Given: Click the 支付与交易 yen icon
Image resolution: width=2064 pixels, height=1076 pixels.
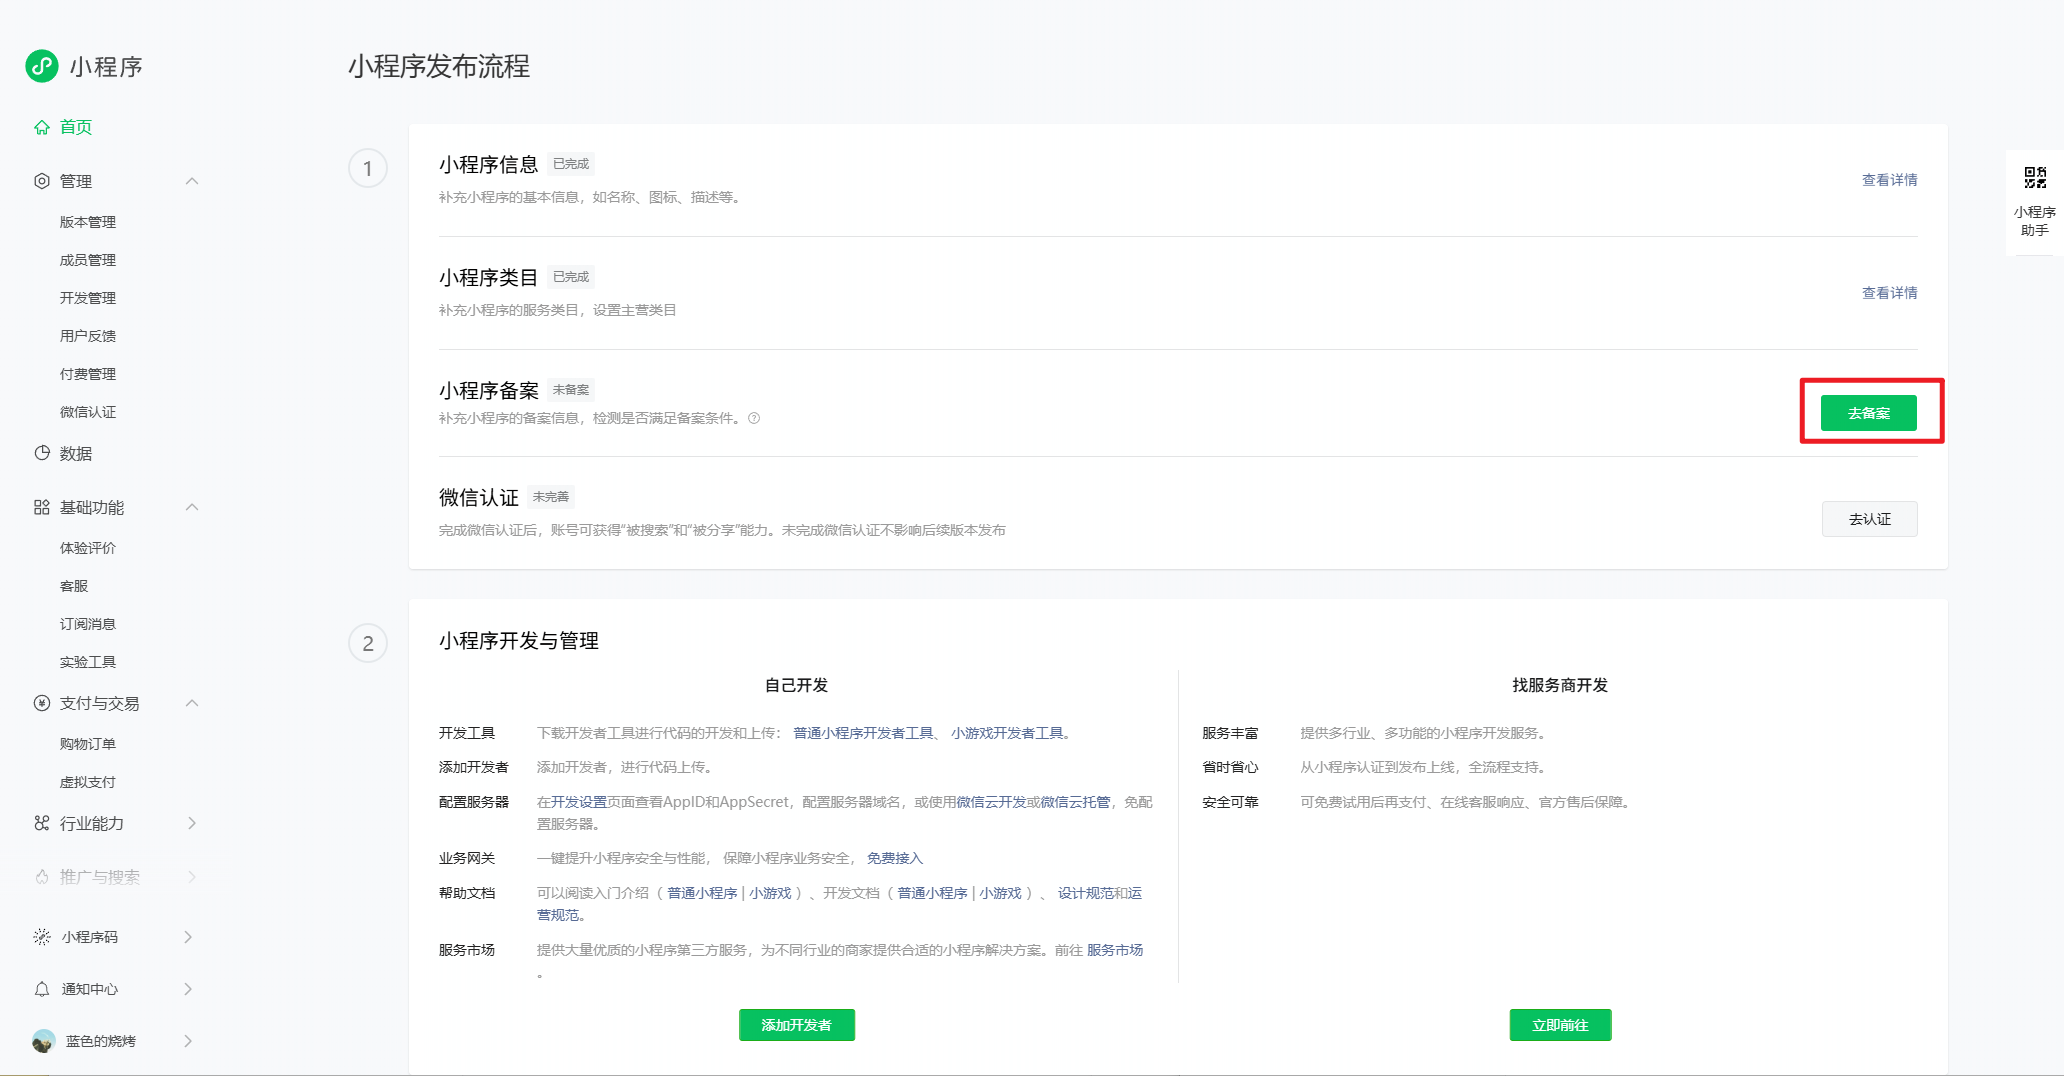Looking at the screenshot, I should click(x=42, y=703).
